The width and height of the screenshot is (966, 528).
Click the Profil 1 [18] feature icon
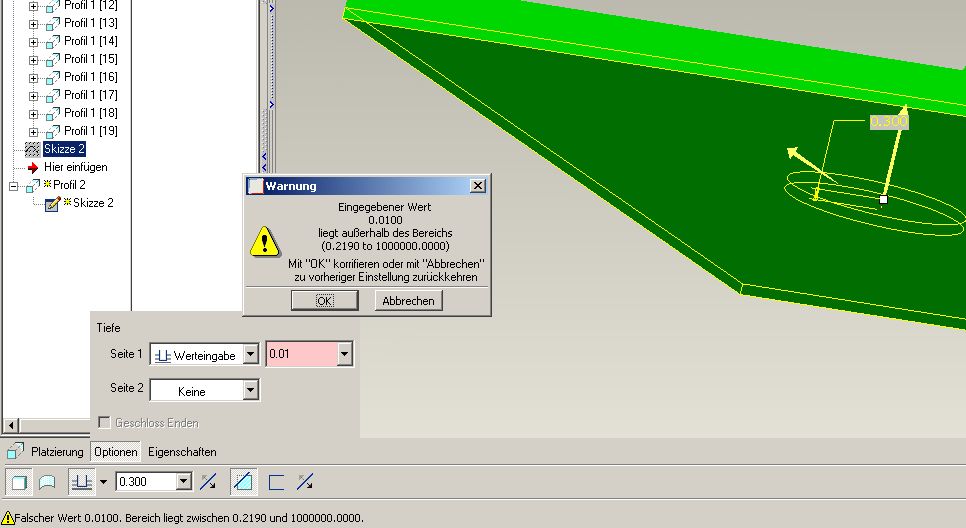point(53,113)
